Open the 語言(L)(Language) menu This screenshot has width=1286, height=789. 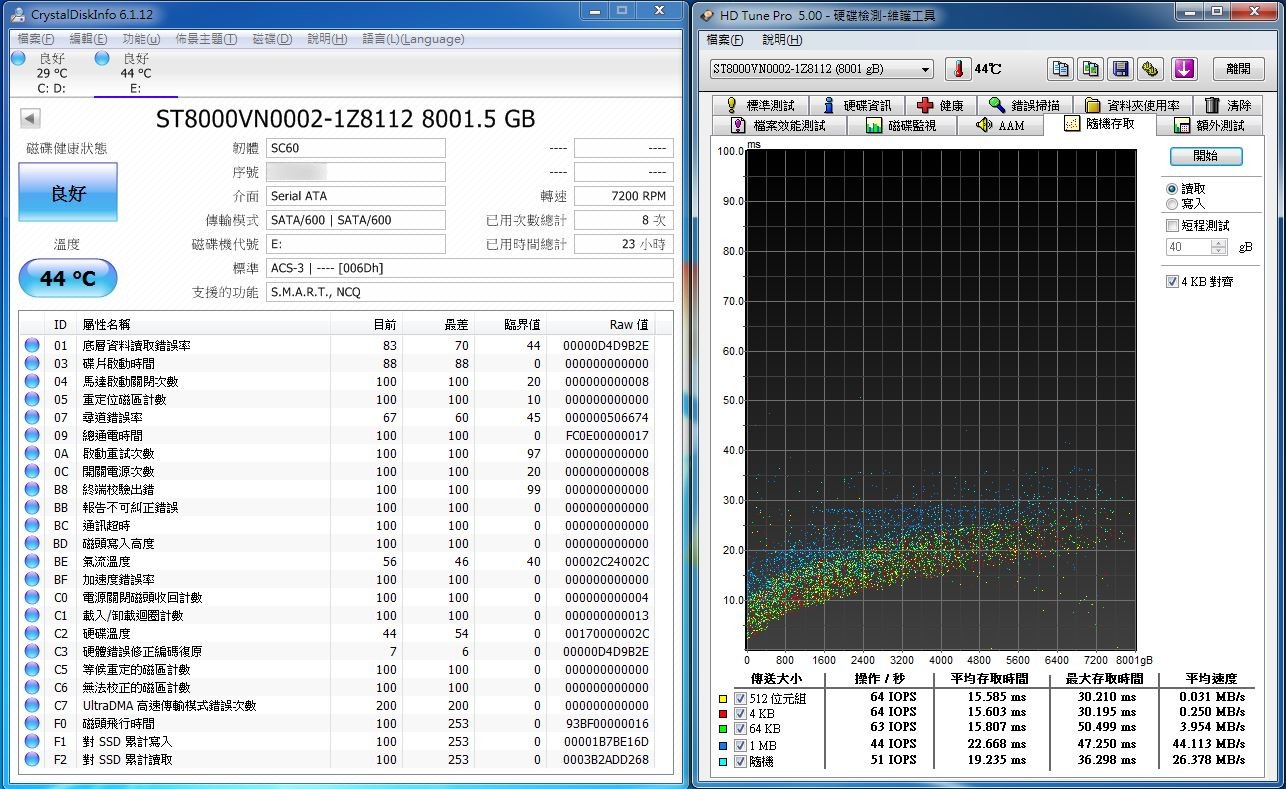coord(413,39)
